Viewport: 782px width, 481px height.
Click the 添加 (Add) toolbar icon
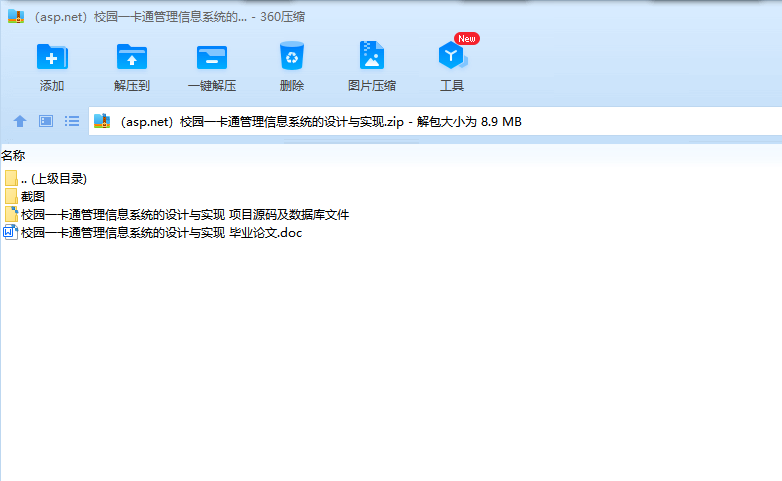coord(52,56)
